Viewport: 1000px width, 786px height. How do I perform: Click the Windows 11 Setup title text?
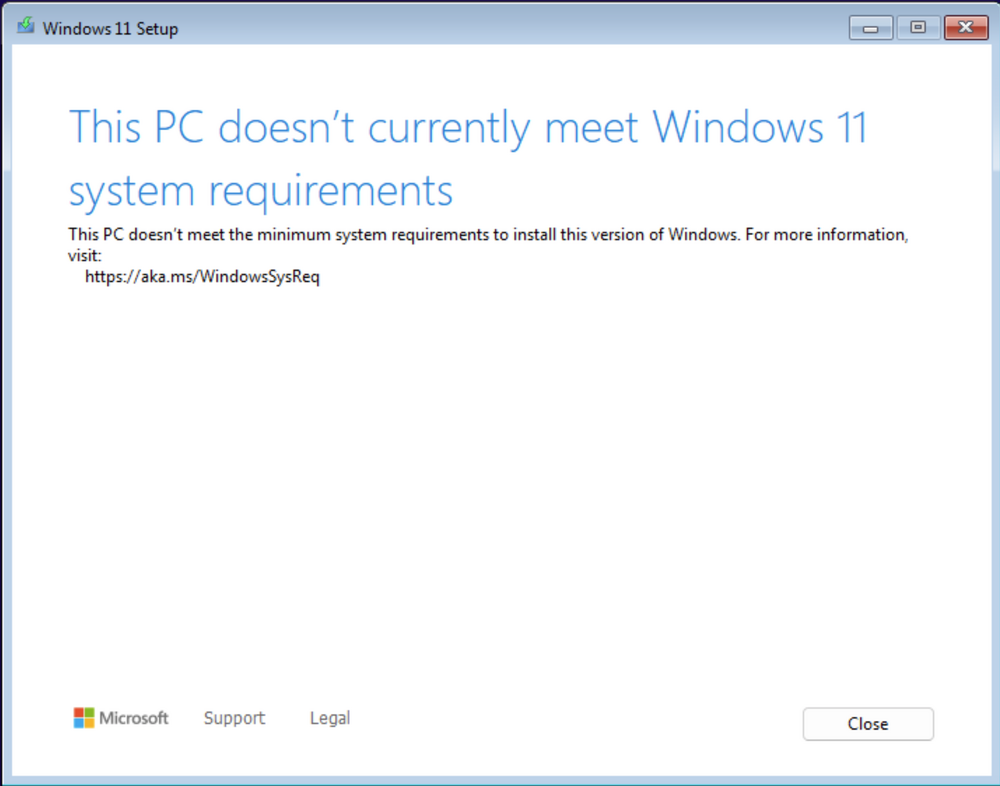point(110,28)
